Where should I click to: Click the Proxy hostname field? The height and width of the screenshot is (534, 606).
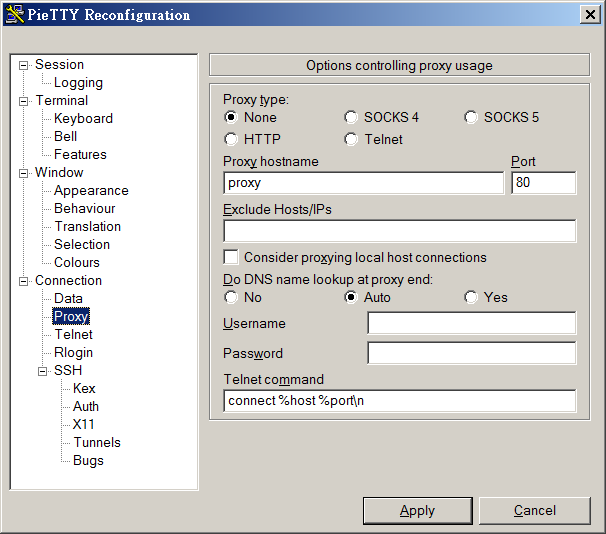[364, 183]
